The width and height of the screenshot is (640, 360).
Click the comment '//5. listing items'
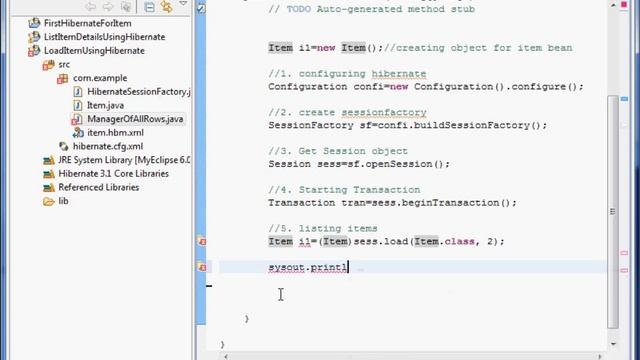[323, 229]
